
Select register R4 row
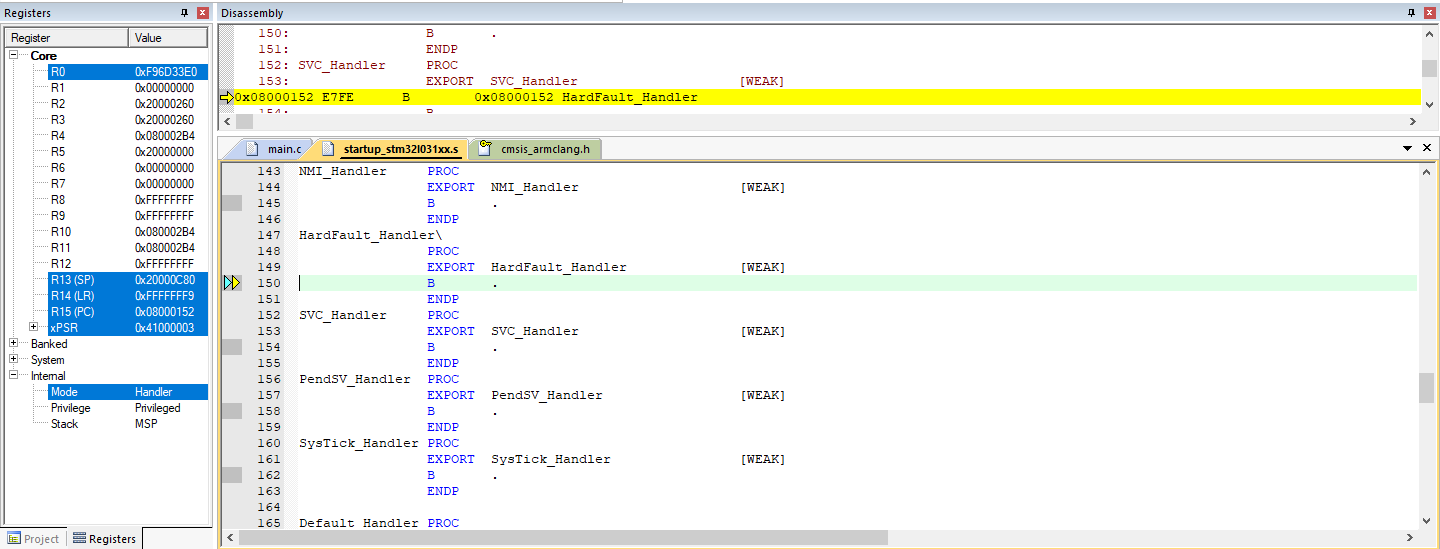pyautogui.click(x=128, y=136)
